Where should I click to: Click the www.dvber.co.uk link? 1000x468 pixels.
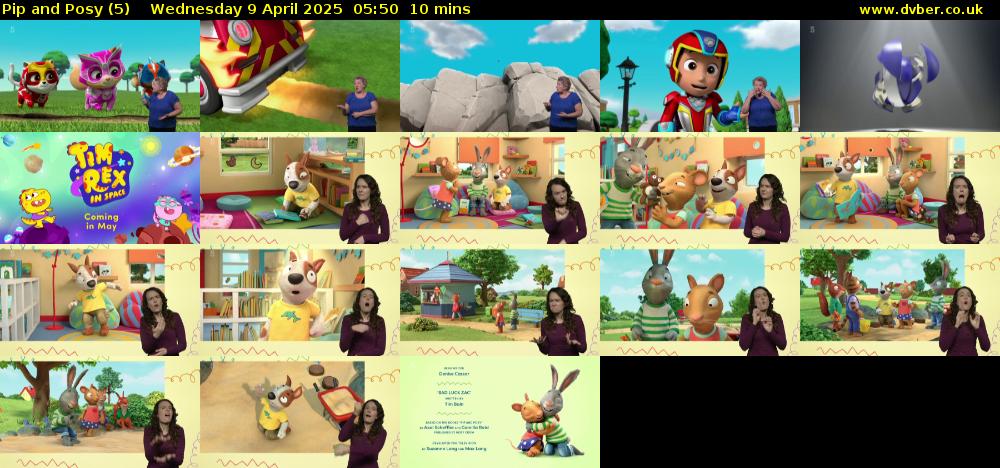(x=921, y=9)
